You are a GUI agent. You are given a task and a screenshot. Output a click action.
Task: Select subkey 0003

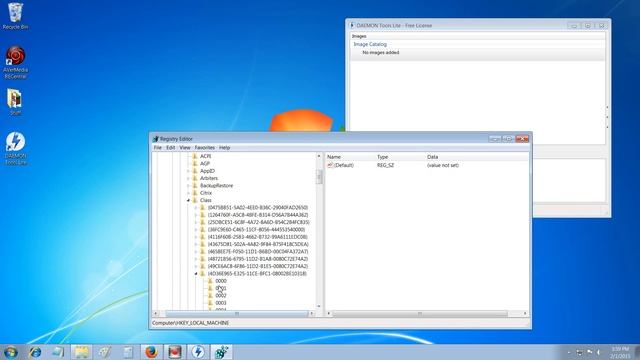click(x=221, y=303)
